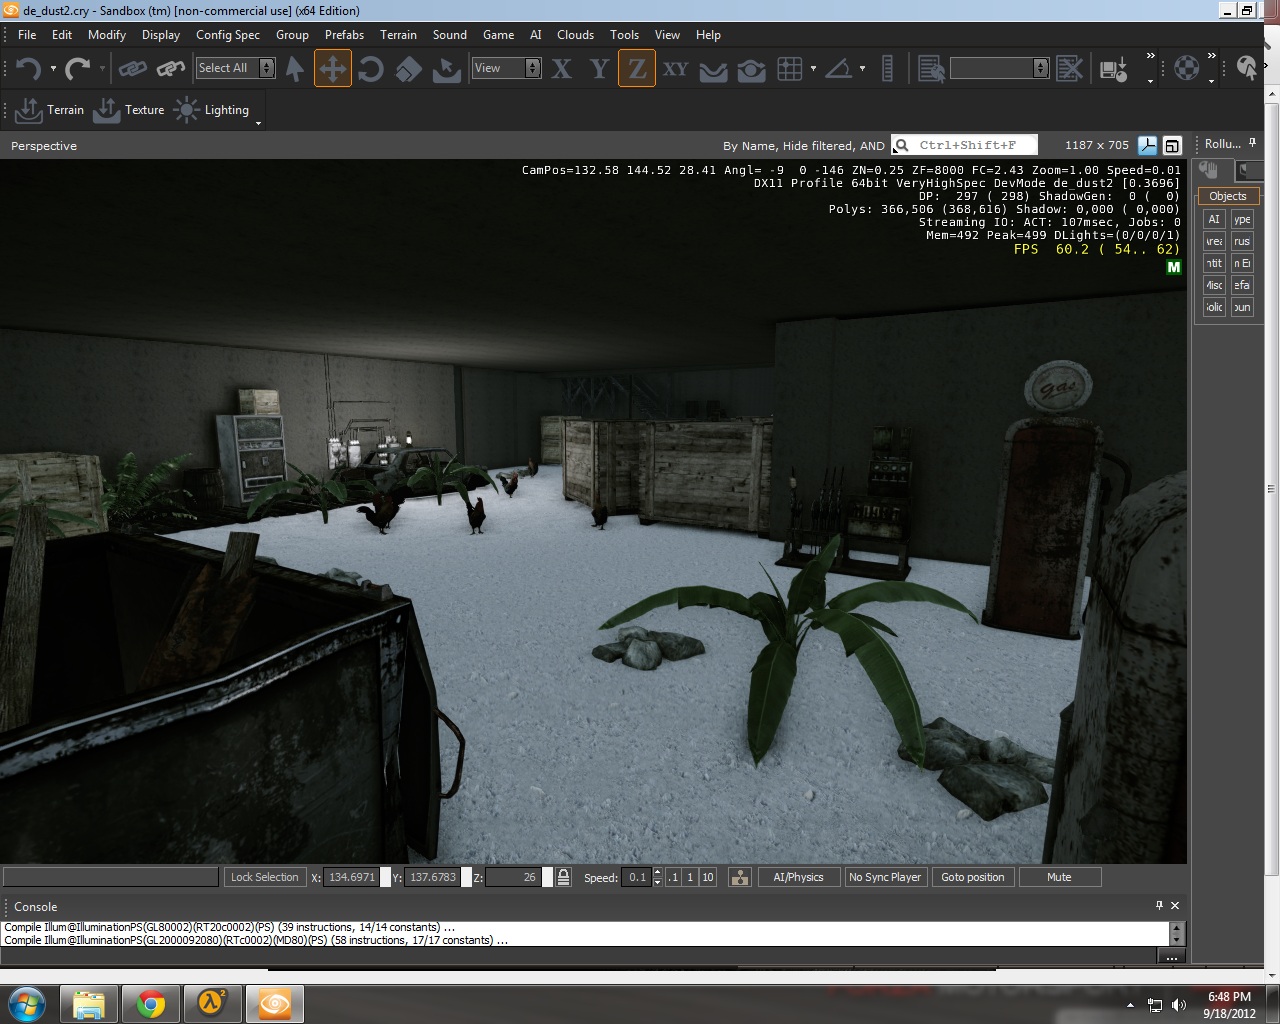This screenshot has width=1280, height=1024.
Task: Open the Clouds menu
Action: pos(575,35)
